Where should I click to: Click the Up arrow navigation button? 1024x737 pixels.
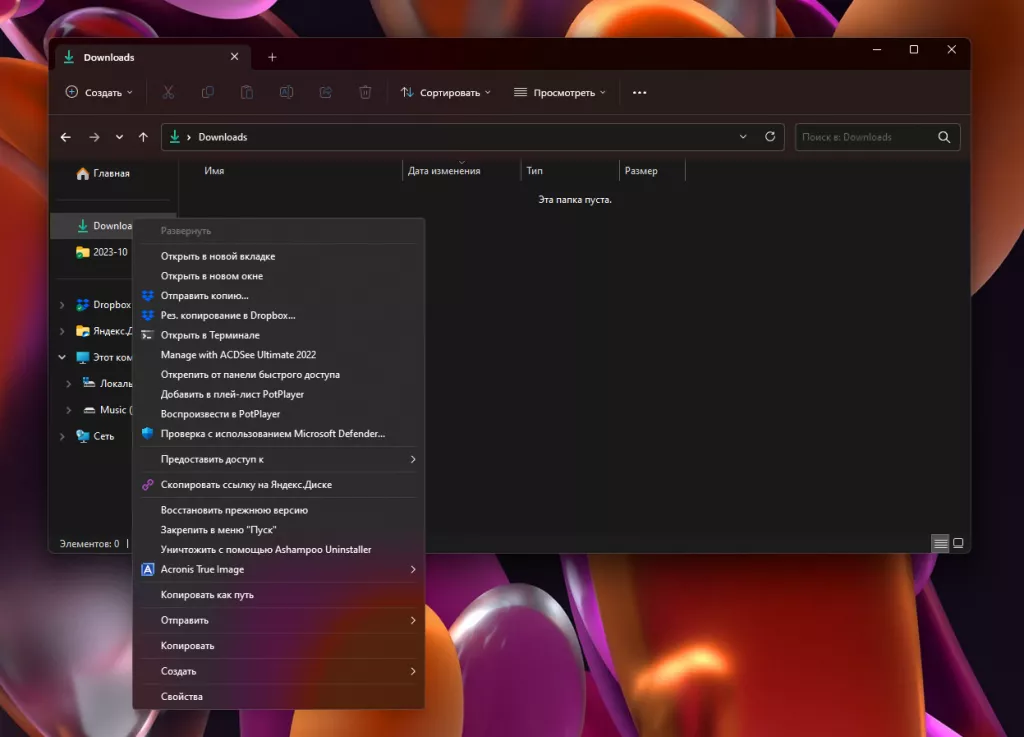click(143, 137)
